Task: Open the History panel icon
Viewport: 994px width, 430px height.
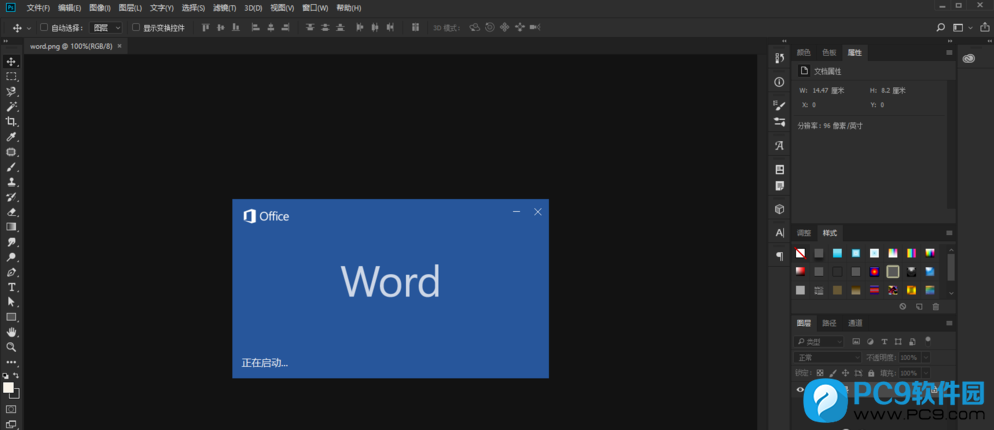Action: coord(780,58)
